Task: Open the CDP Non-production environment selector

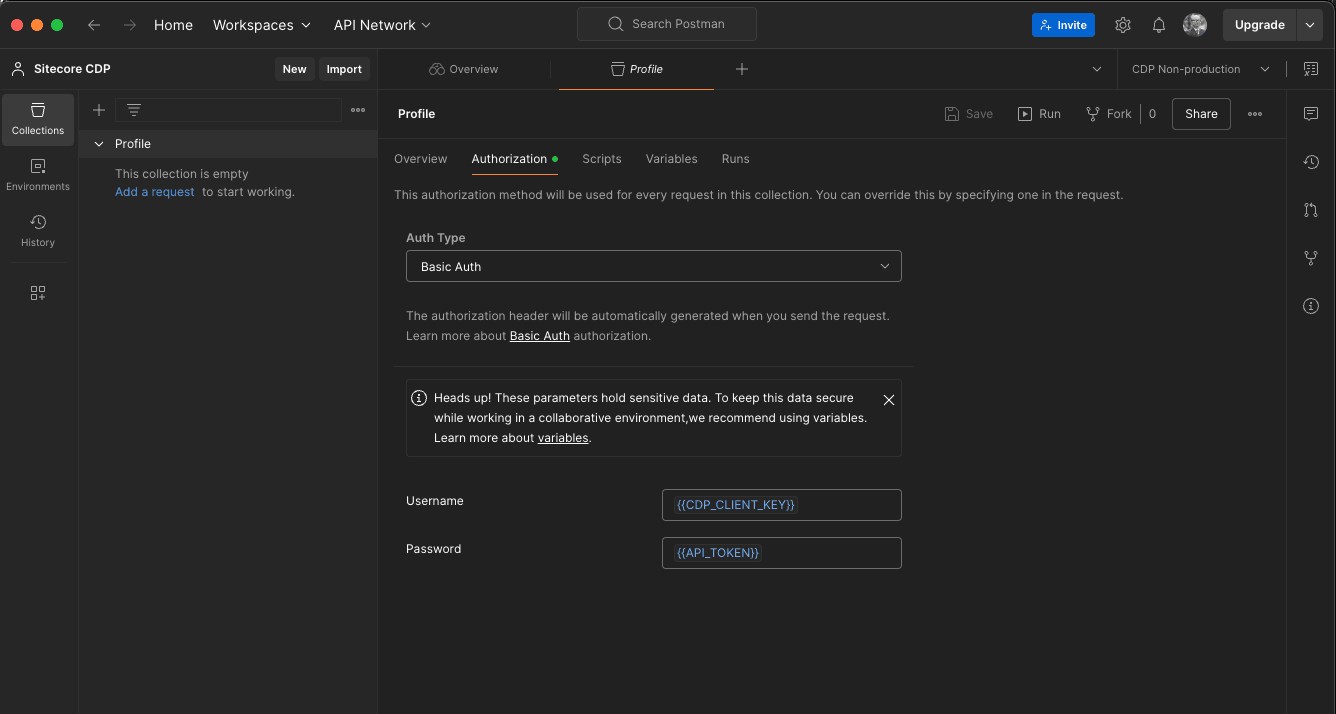Action: tap(1200, 69)
